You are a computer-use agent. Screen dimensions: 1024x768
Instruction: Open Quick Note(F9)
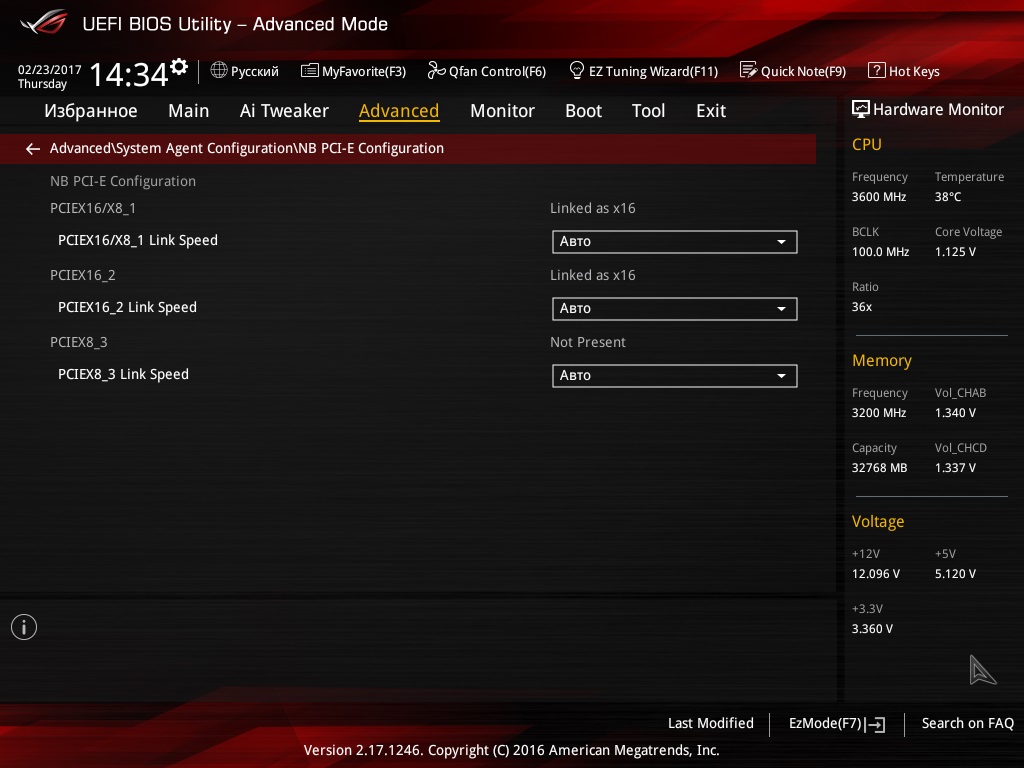pyautogui.click(x=793, y=71)
